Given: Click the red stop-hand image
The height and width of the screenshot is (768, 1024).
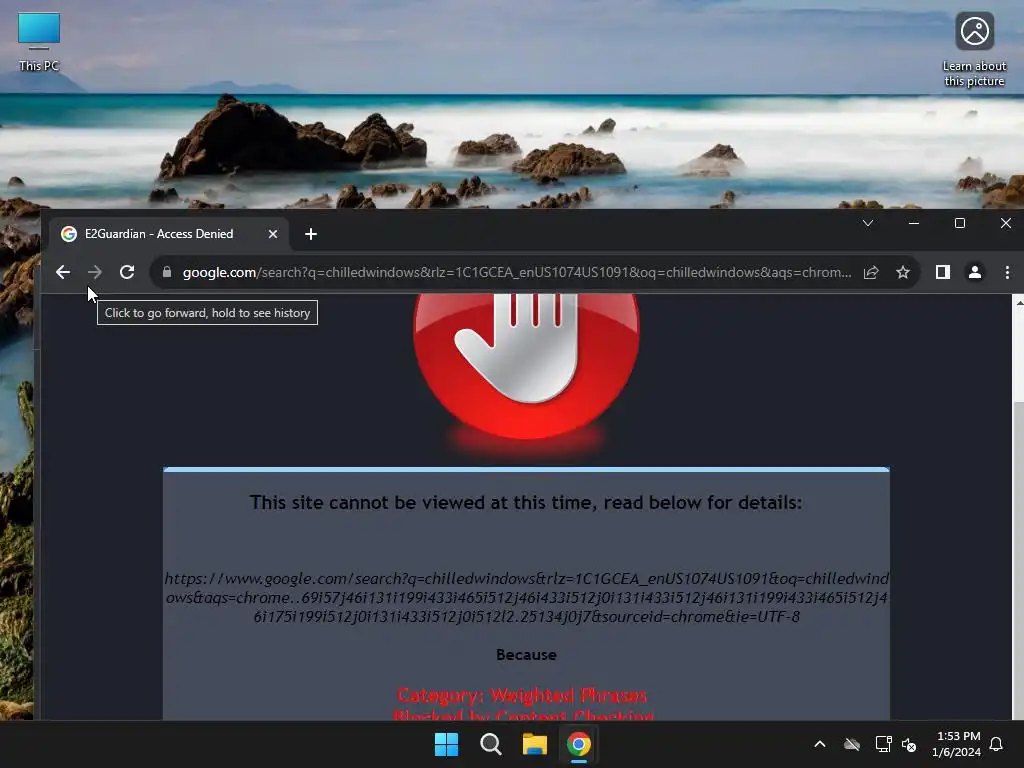Looking at the screenshot, I should [526, 366].
